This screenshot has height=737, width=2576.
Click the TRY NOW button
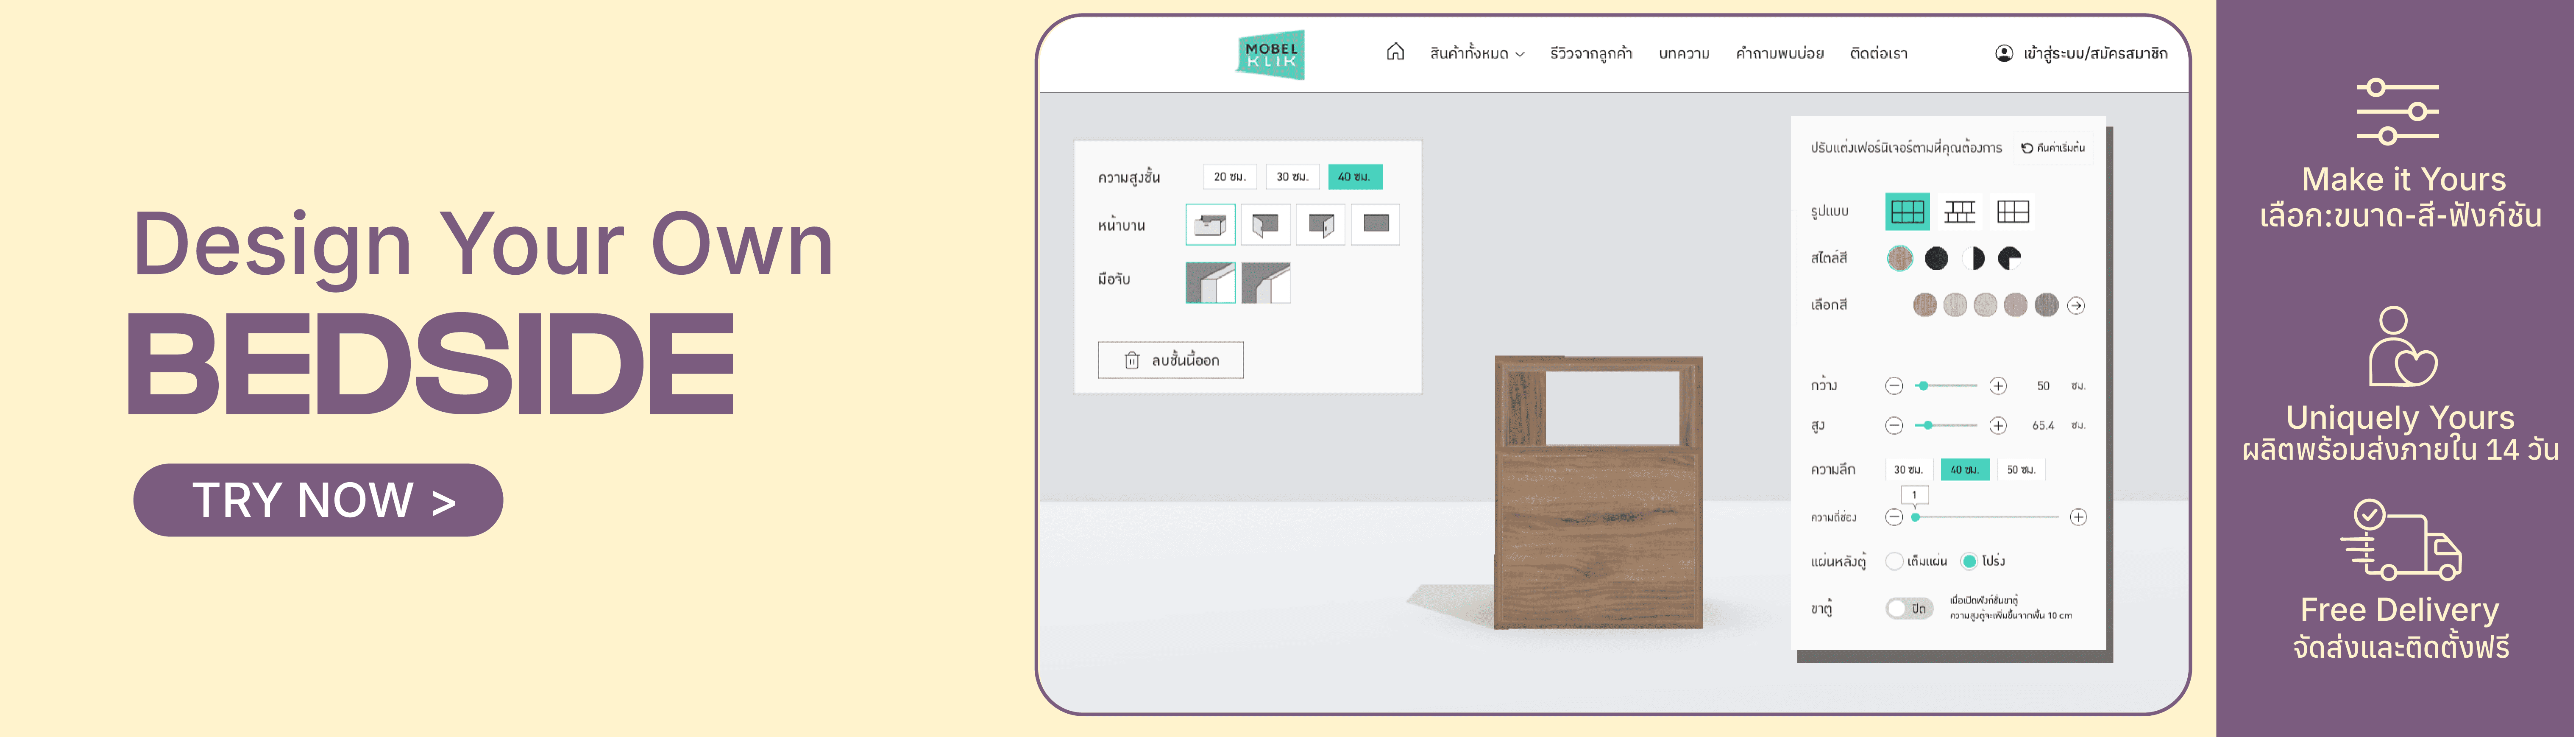pos(318,500)
